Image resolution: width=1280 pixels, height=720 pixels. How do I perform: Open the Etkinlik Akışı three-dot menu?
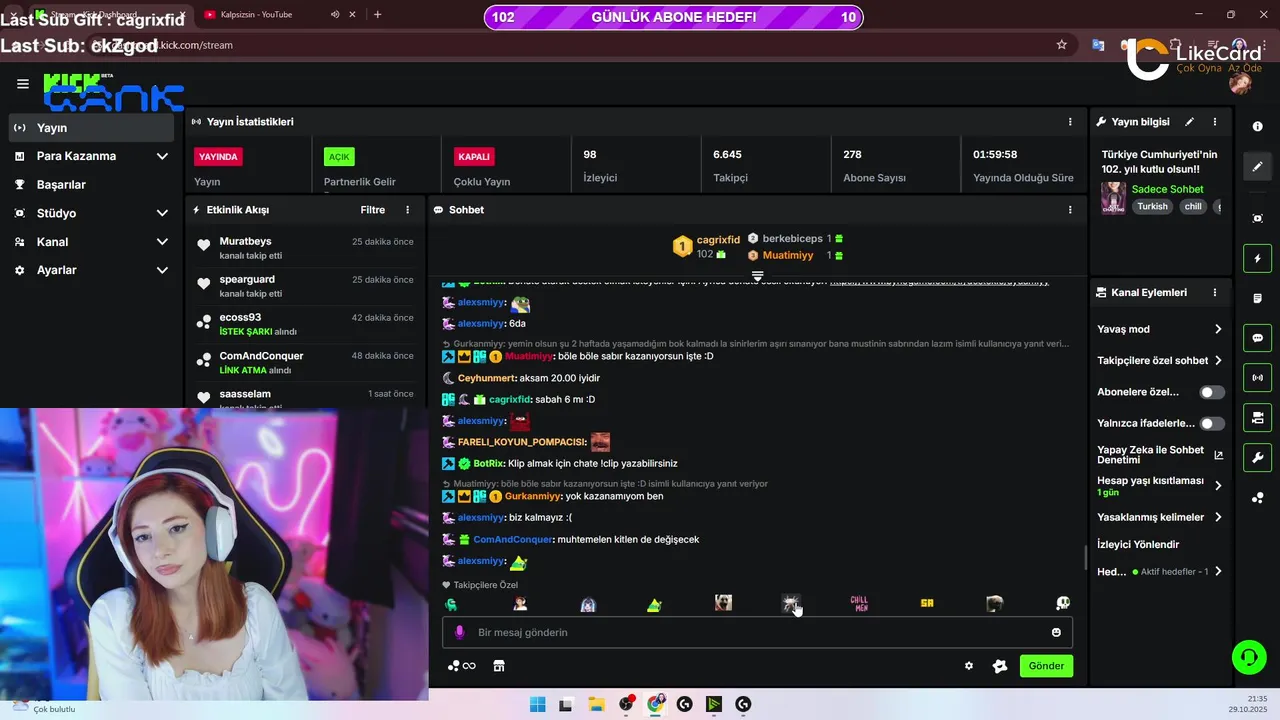tap(407, 210)
